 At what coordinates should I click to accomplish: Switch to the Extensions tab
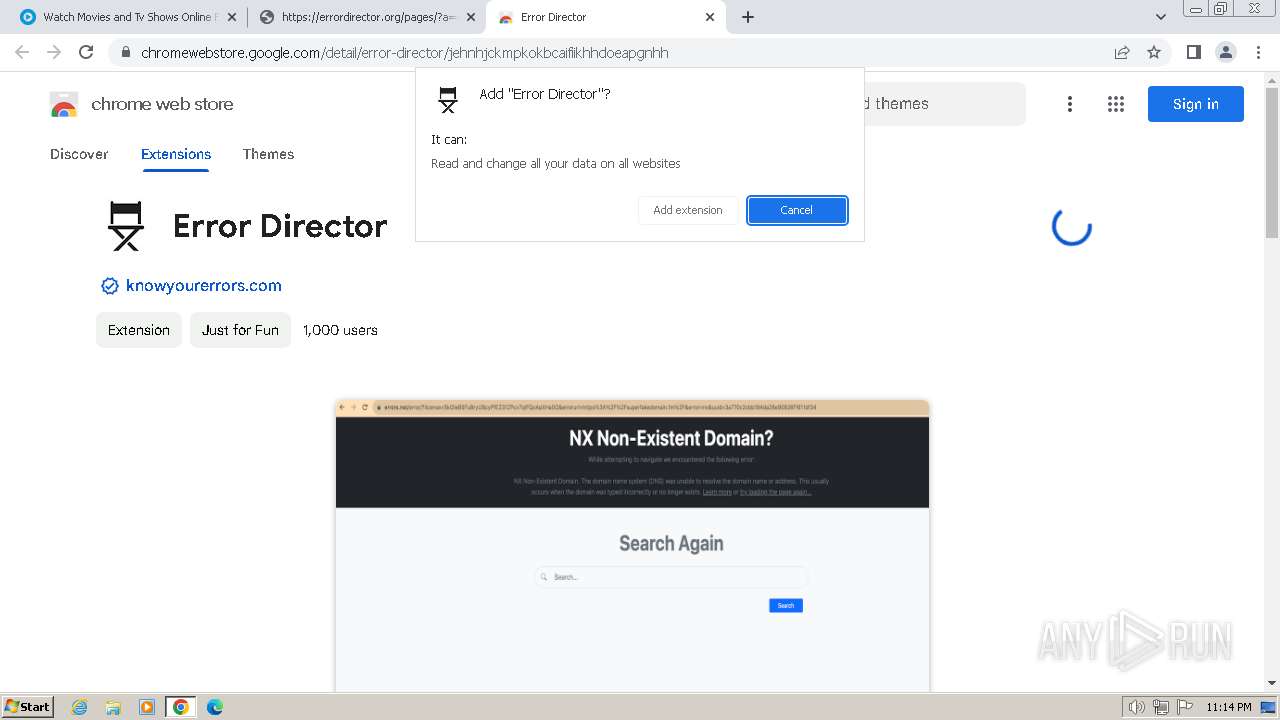pyautogui.click(x=176, y=154)
